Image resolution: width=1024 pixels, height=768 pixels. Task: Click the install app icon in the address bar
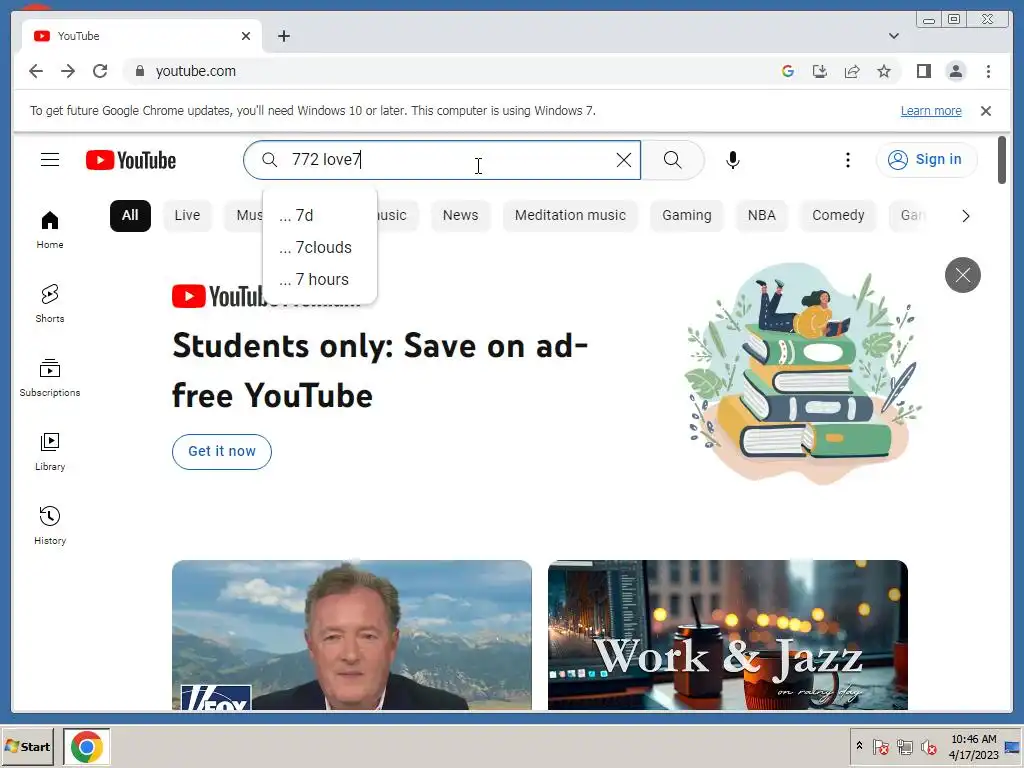coord(820,71)
